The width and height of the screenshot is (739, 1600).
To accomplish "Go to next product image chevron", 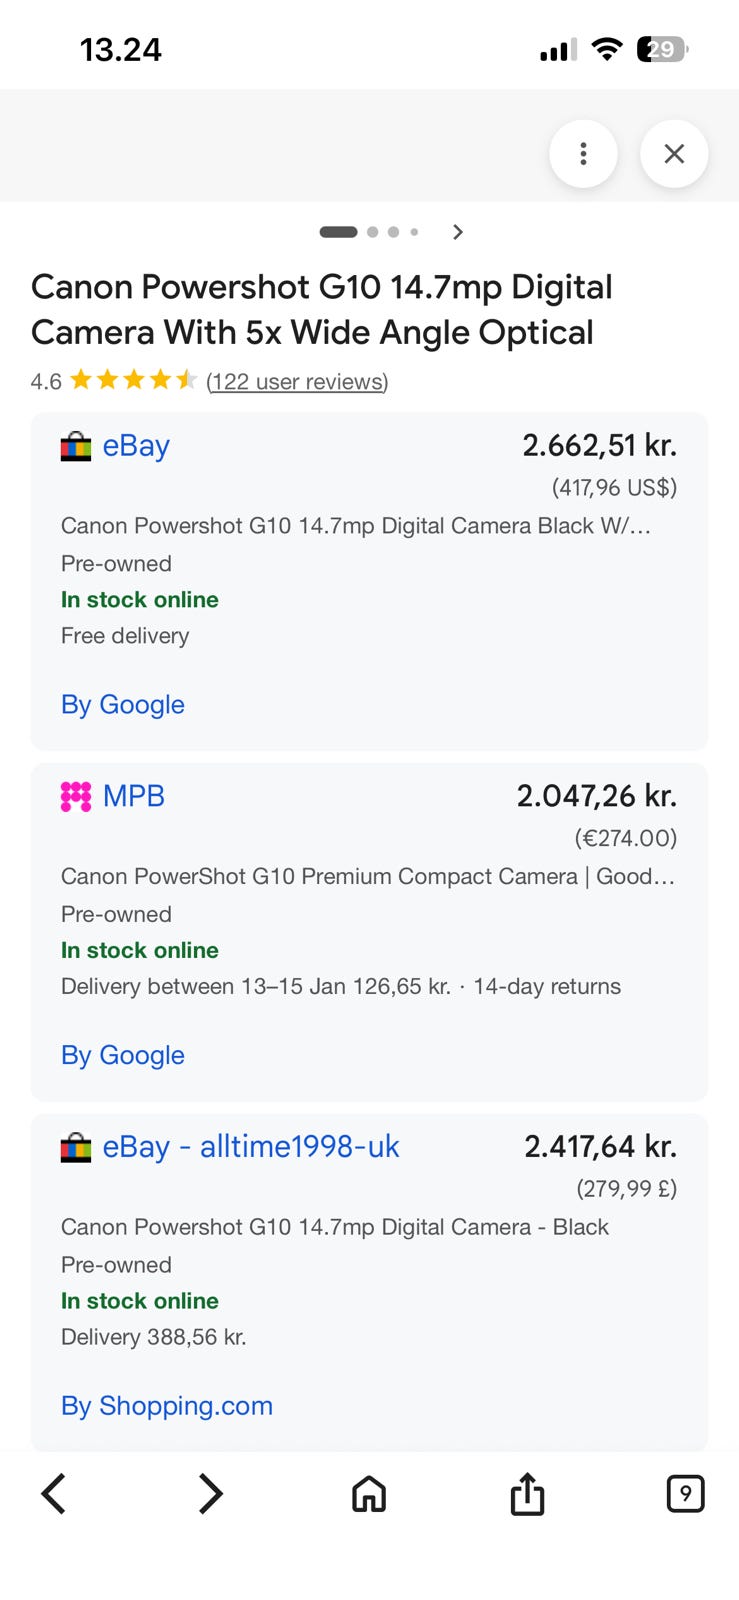I will point(458,232).
